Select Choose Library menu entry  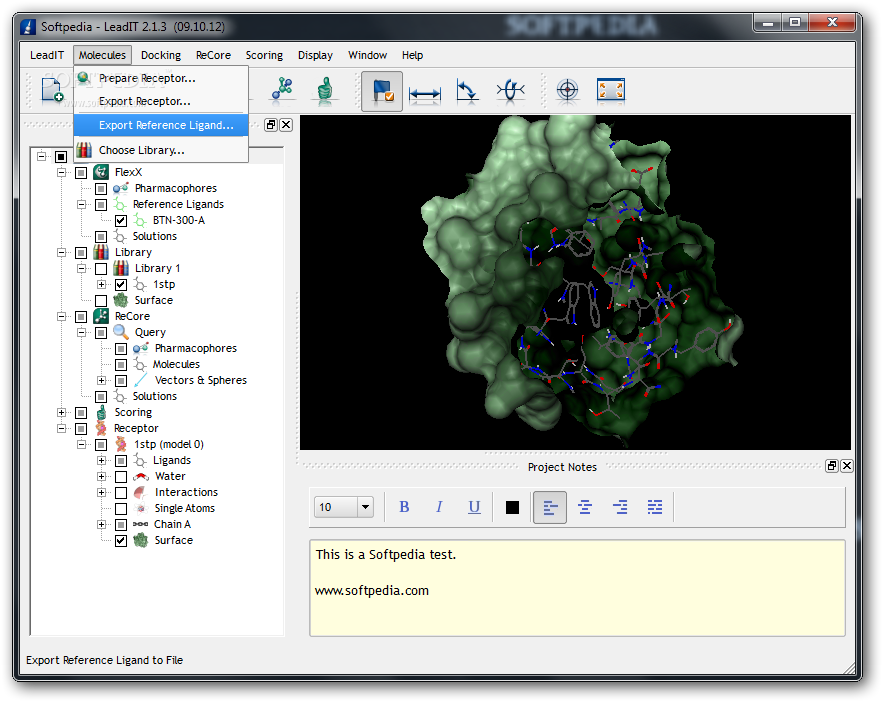161,150
